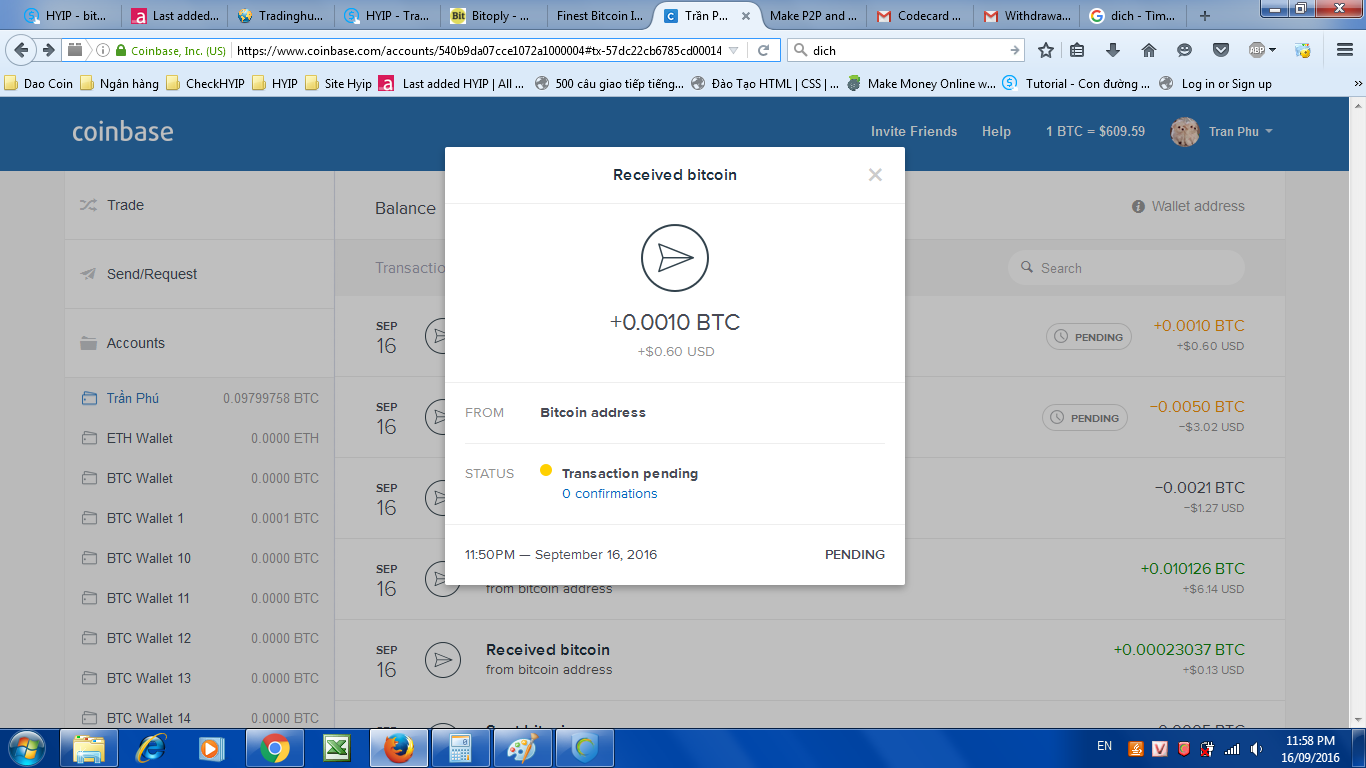Screen dimensions: 1366x768
Task: Open the 'Site Hyip' bookmarks folder
Action: pos(338,84)
